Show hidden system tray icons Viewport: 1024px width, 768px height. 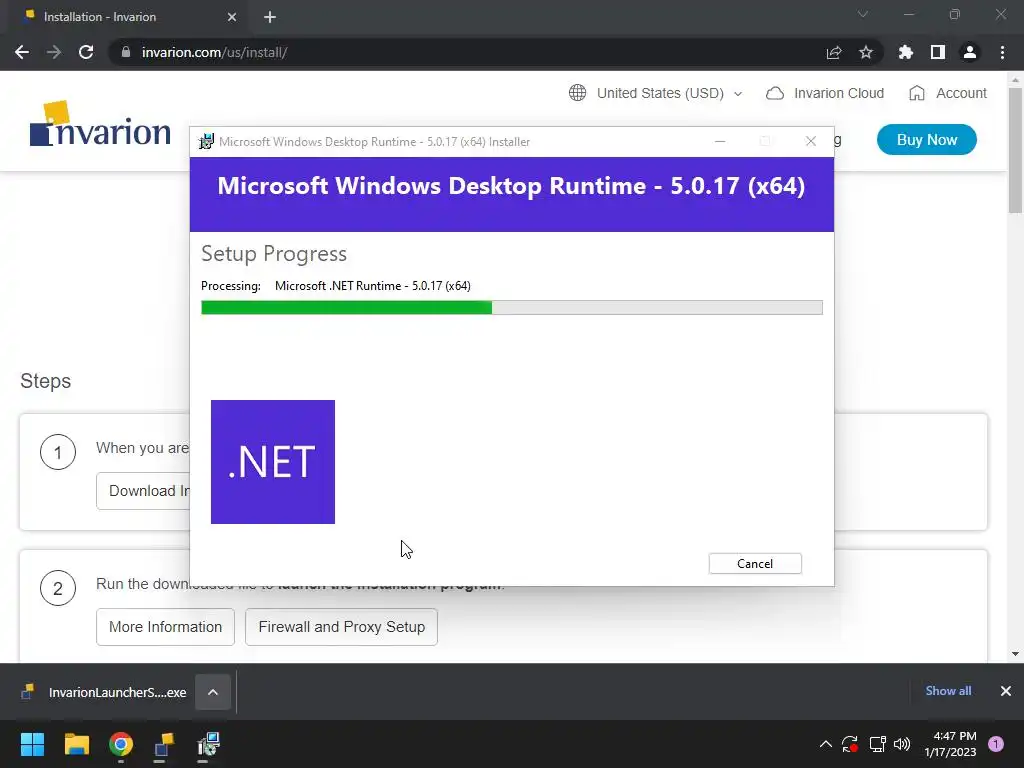point(825,744)
